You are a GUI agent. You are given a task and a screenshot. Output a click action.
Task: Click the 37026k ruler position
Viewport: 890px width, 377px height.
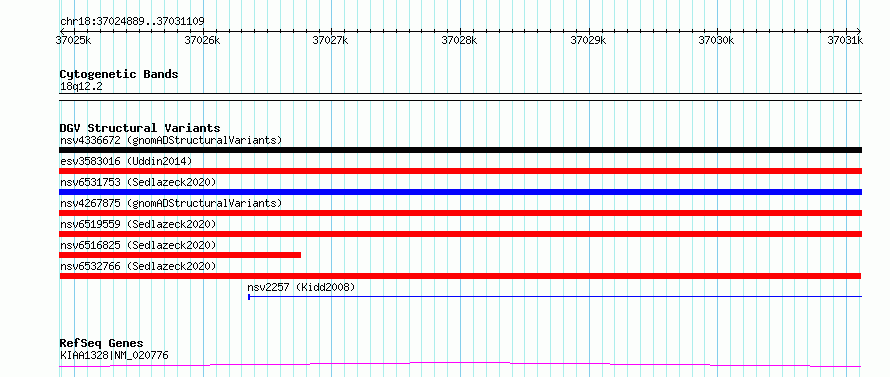pos(203,40)
